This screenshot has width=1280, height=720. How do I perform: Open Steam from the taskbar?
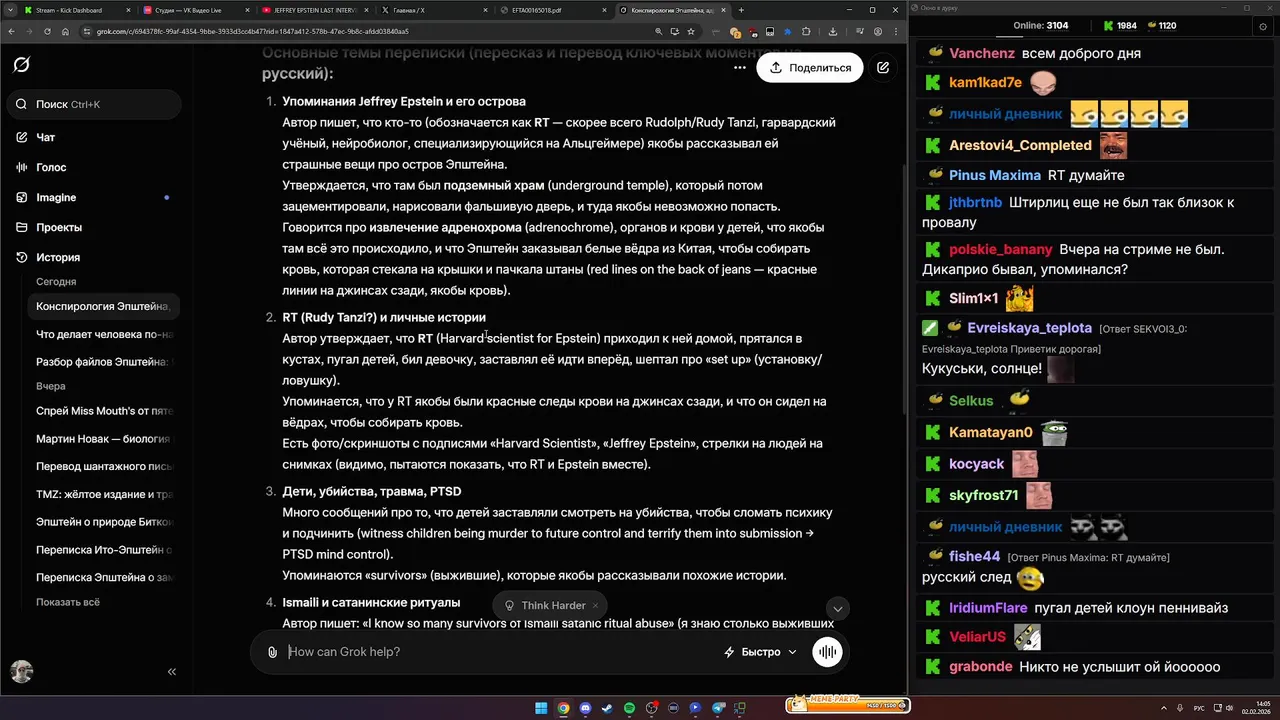pyautogui.click(x=607, y=708)
